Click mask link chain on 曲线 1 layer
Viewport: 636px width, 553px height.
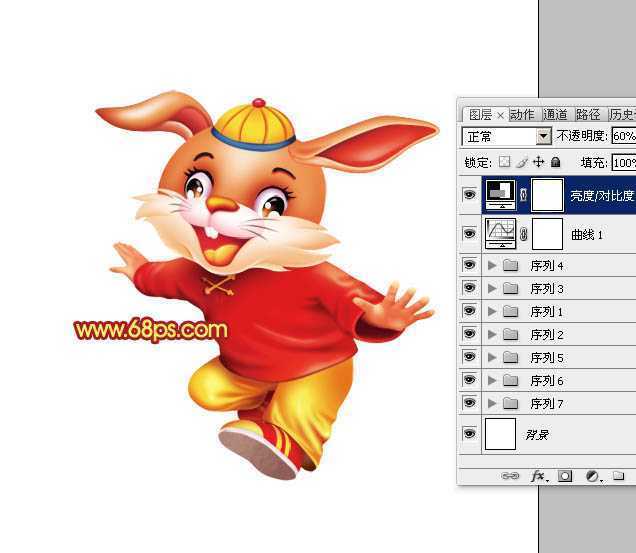(x=524, y=234)
